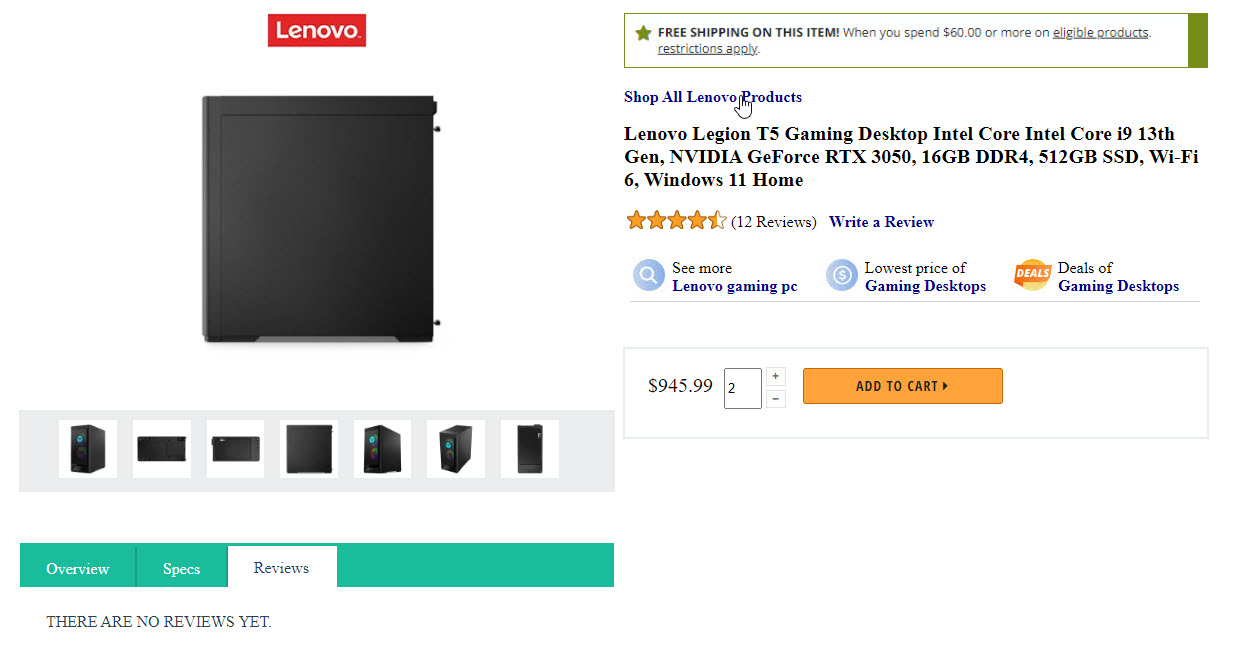Click the green free shipping star icon

[x=643, y=33]
